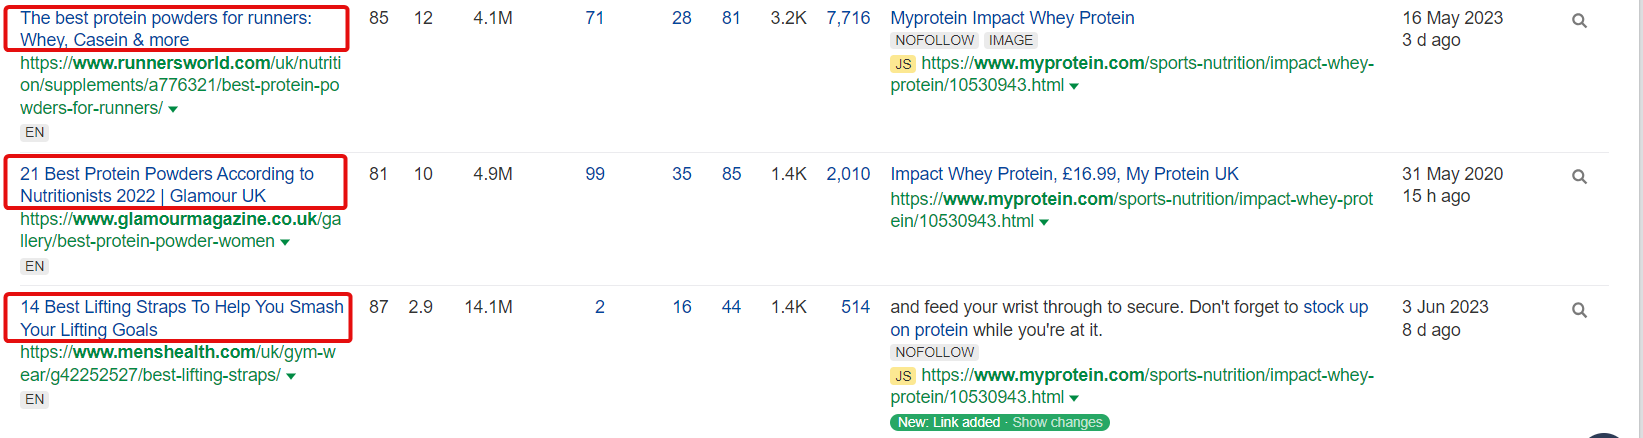This screenshot has height=438, width=1643.
Task: Open 'The best protein powders for runners' link
Action: pos(166,29)
